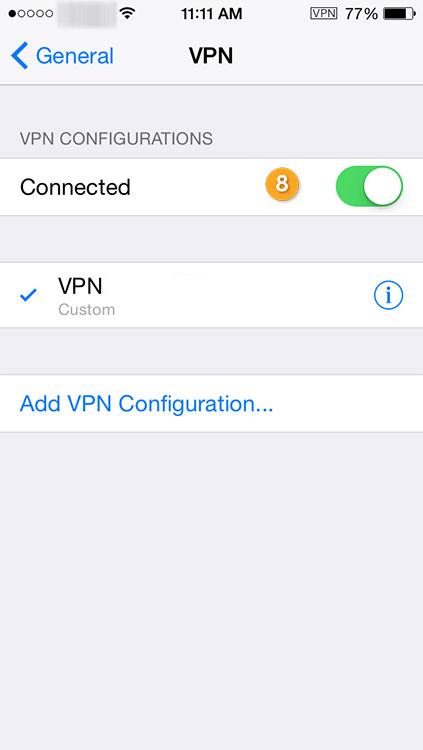This screenshot has width=423, height=750.
Task: Tap the 11:11 AM clock
Action: pos(212,13)
